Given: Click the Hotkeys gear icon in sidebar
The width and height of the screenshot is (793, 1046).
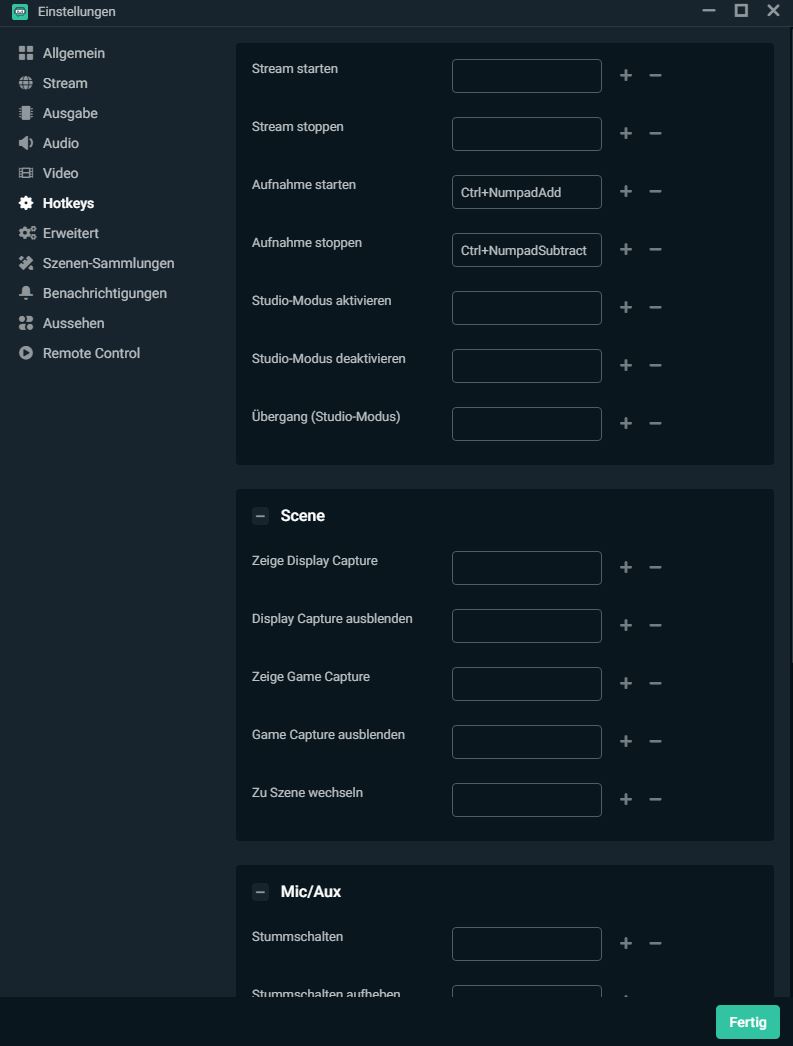Looking at the screenshot, I should (x=26, y=203).
